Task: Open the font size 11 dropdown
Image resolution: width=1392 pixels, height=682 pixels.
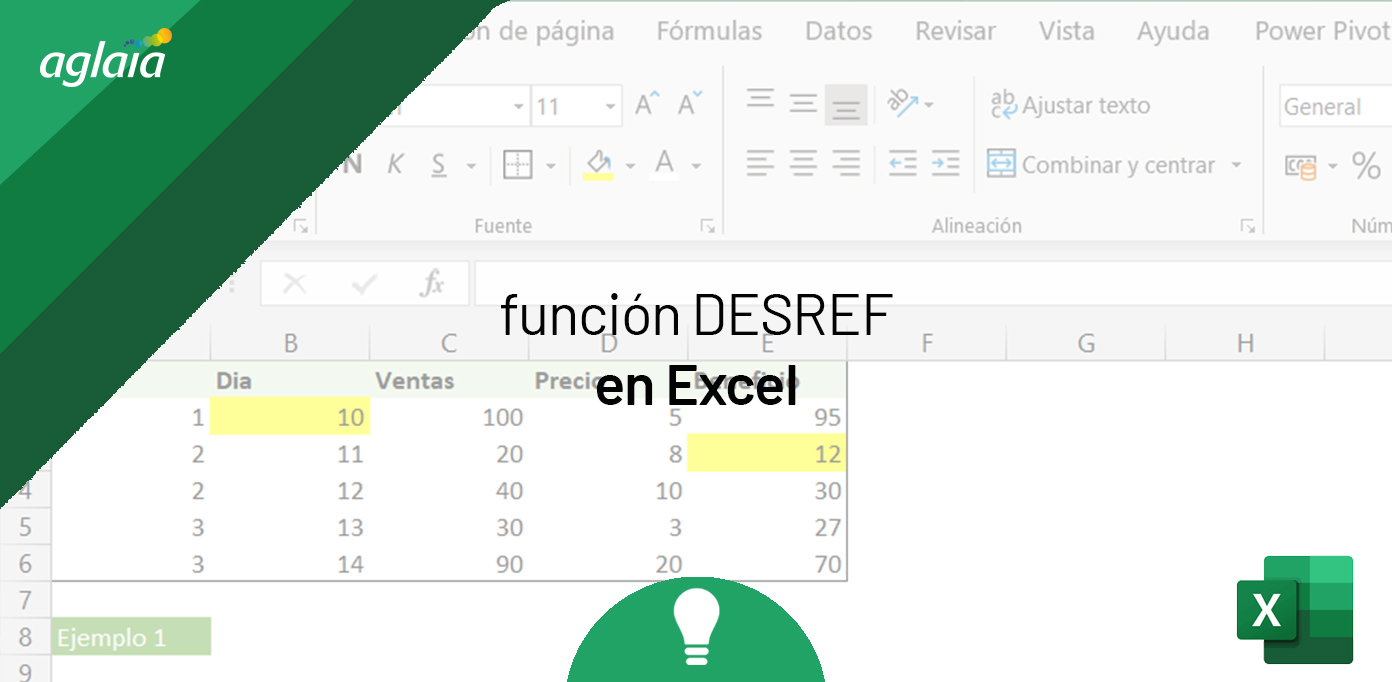Action: click(x=609, y=106)
